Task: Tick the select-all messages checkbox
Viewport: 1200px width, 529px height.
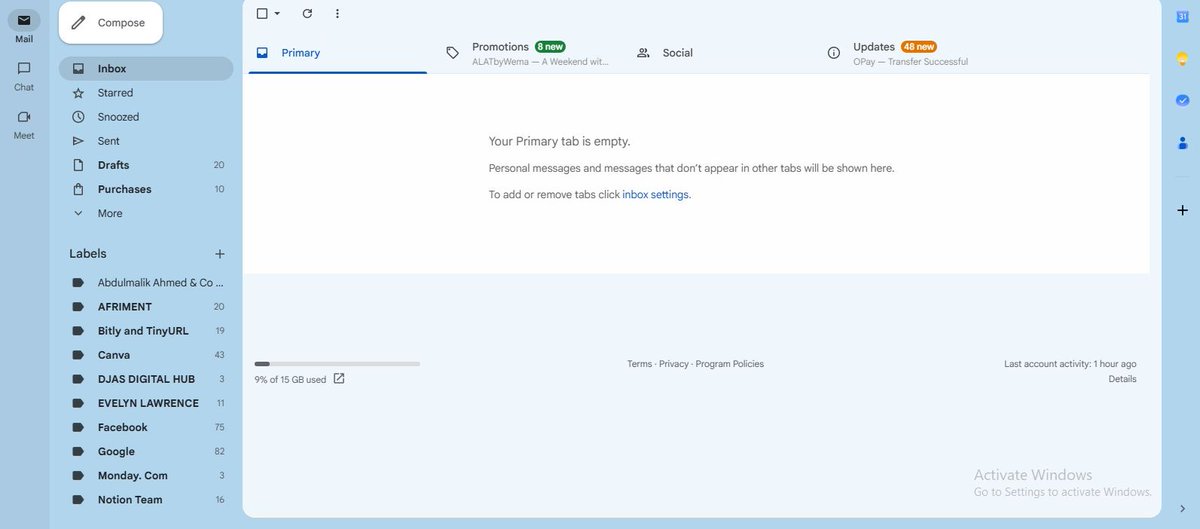Action: tap(262, 13)
